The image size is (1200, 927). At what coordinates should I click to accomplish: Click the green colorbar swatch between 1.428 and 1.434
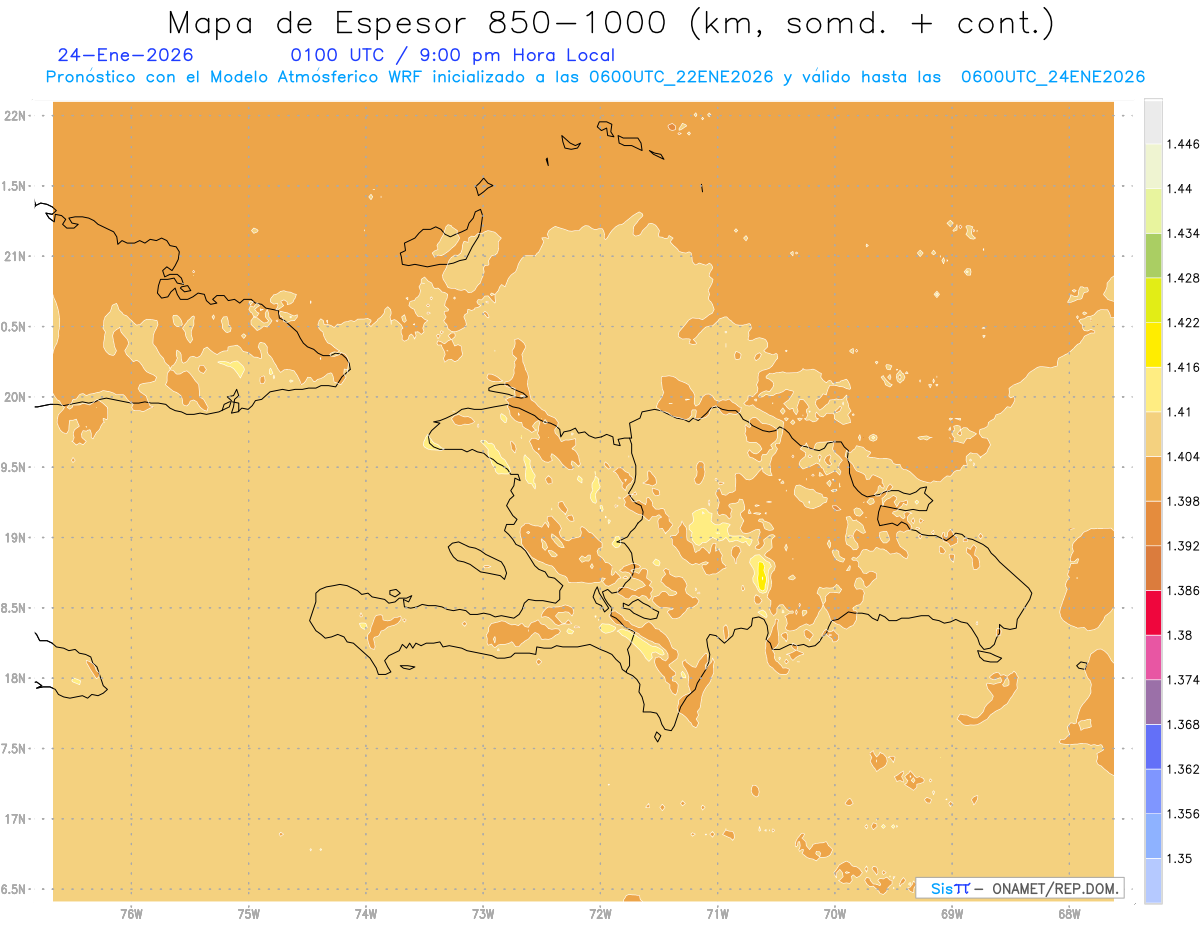(1153, 255)
